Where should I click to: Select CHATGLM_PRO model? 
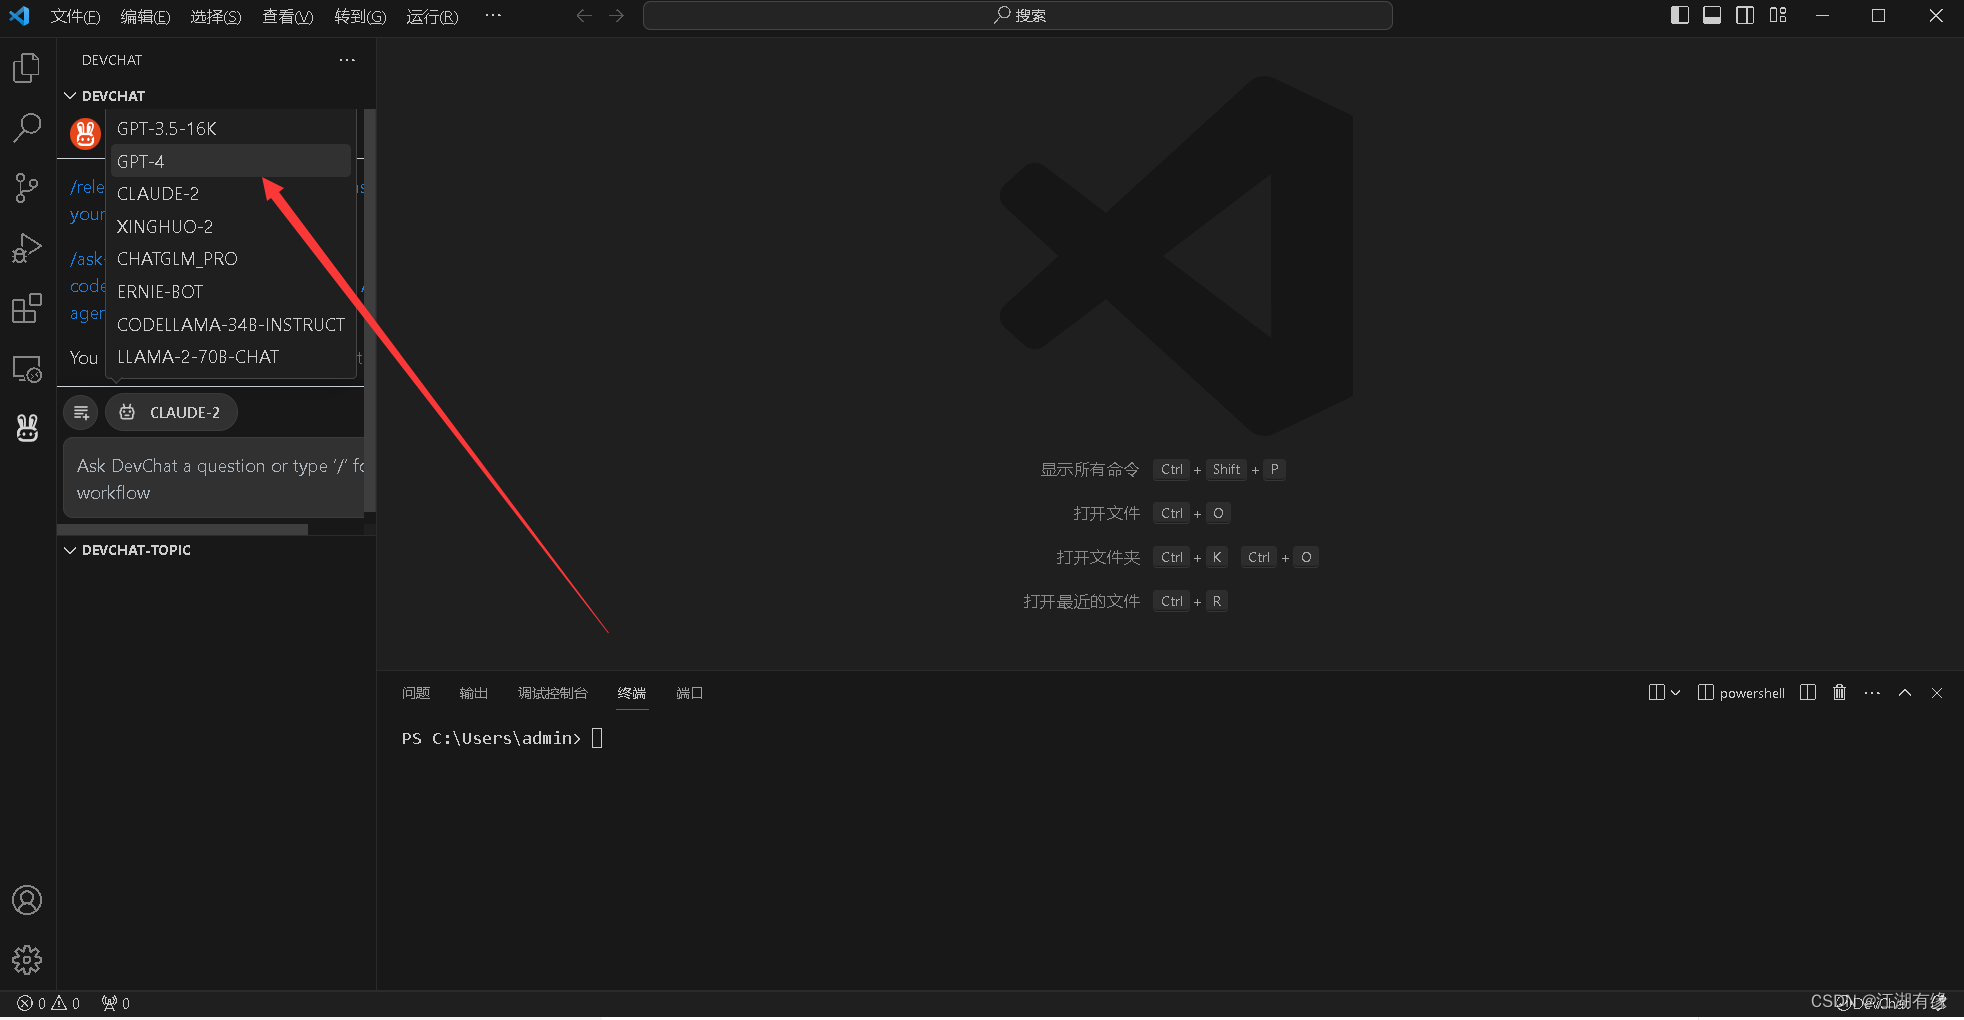(x=231, y=259)
